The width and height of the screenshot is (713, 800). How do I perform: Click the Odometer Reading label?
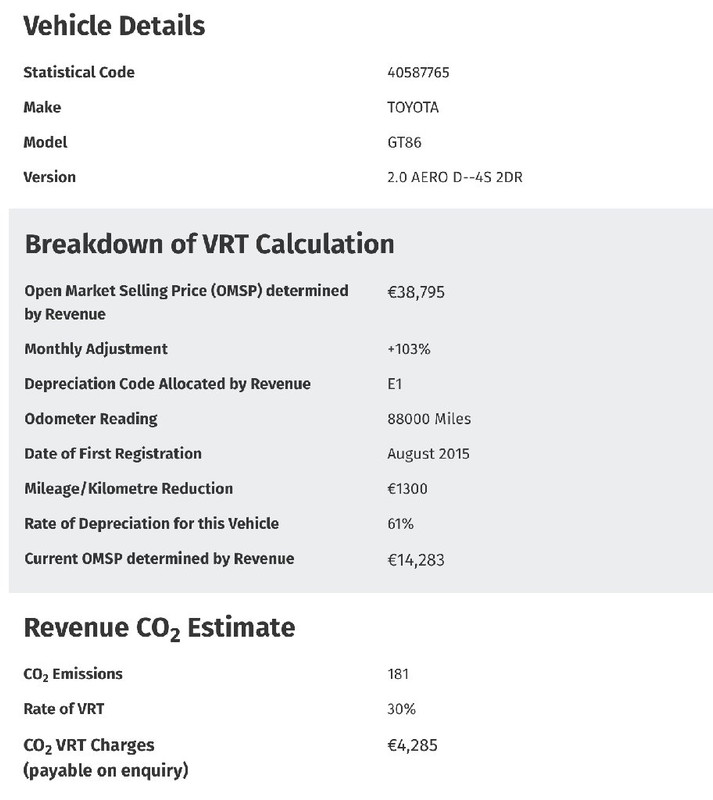point(91,419)
